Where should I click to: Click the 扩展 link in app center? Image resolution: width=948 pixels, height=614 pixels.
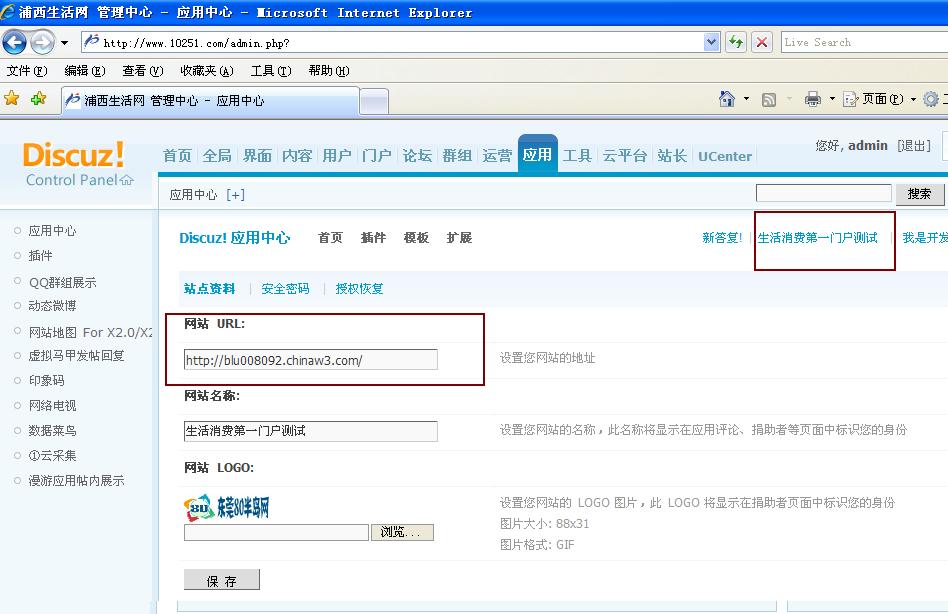(x=459, y=238)
